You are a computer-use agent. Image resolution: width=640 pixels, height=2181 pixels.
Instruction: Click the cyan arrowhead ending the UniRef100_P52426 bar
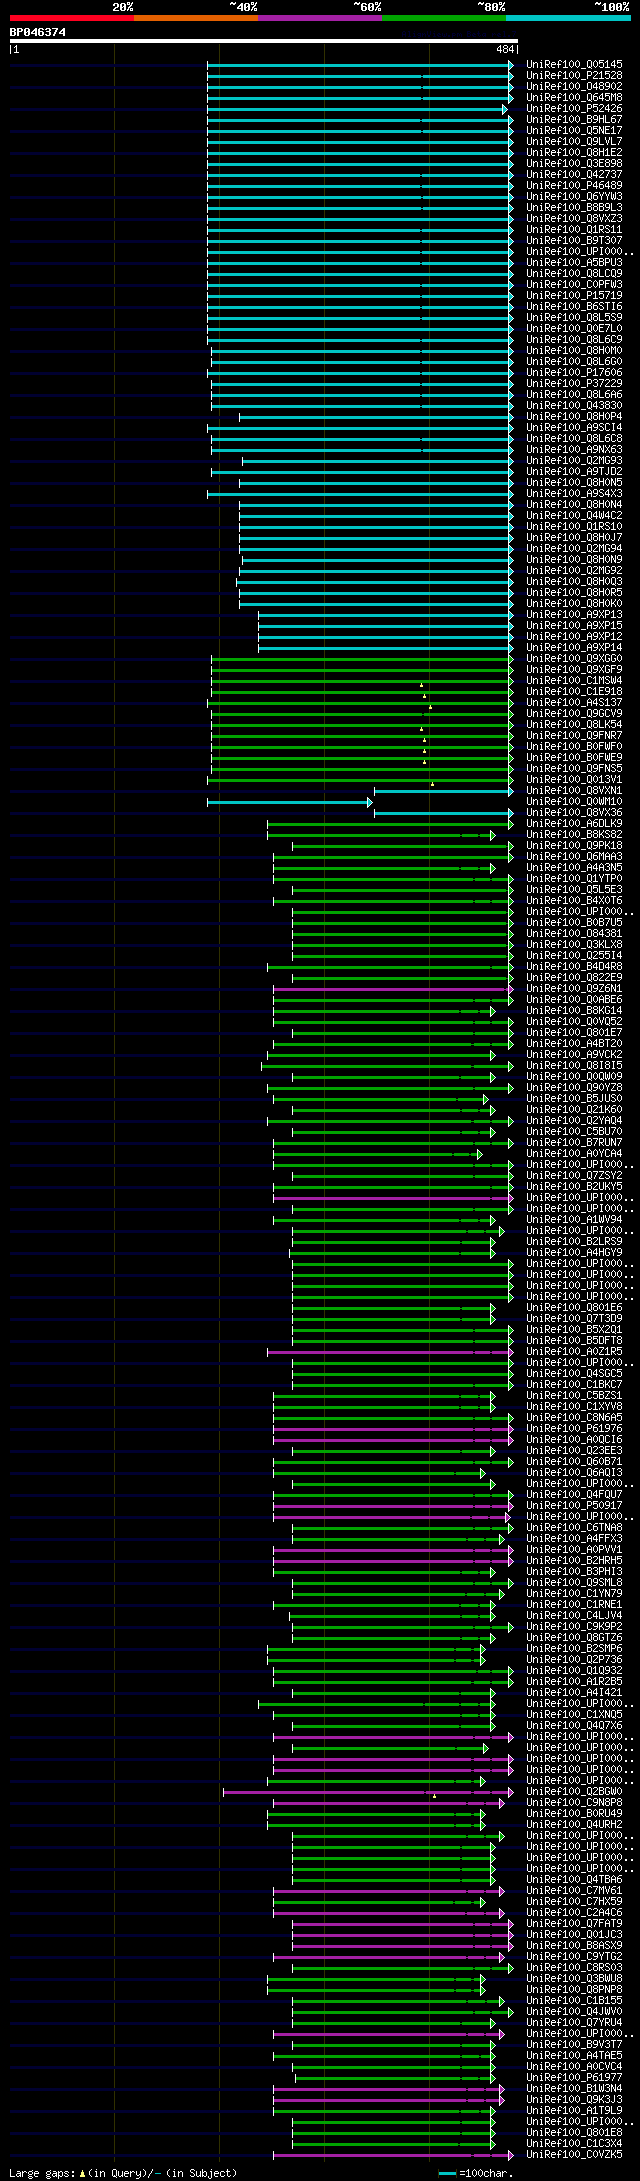click(x=505, y=109)
